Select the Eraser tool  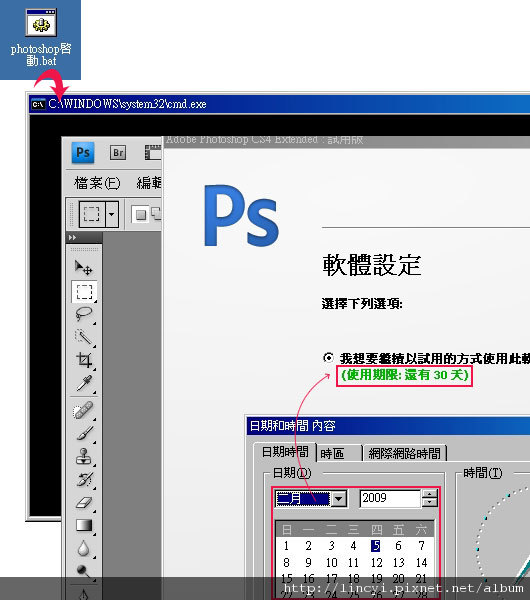tap(84, 502)
